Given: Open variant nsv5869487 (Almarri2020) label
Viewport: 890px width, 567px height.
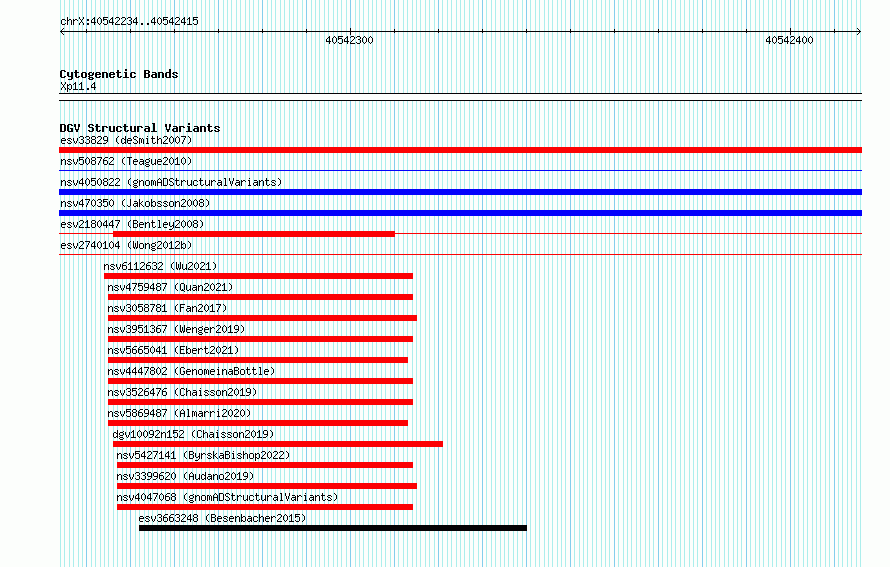Looking at the screenshot, I should (x=179, y=413).
